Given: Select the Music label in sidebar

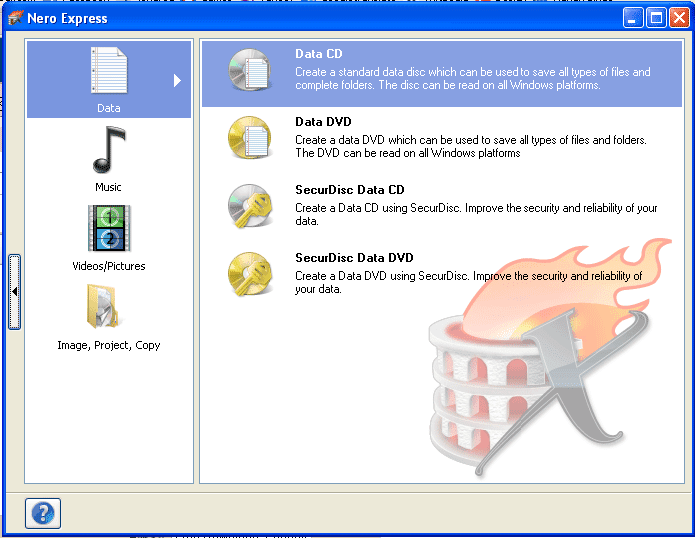Looking at the screenshot, I should pos(108,187).
